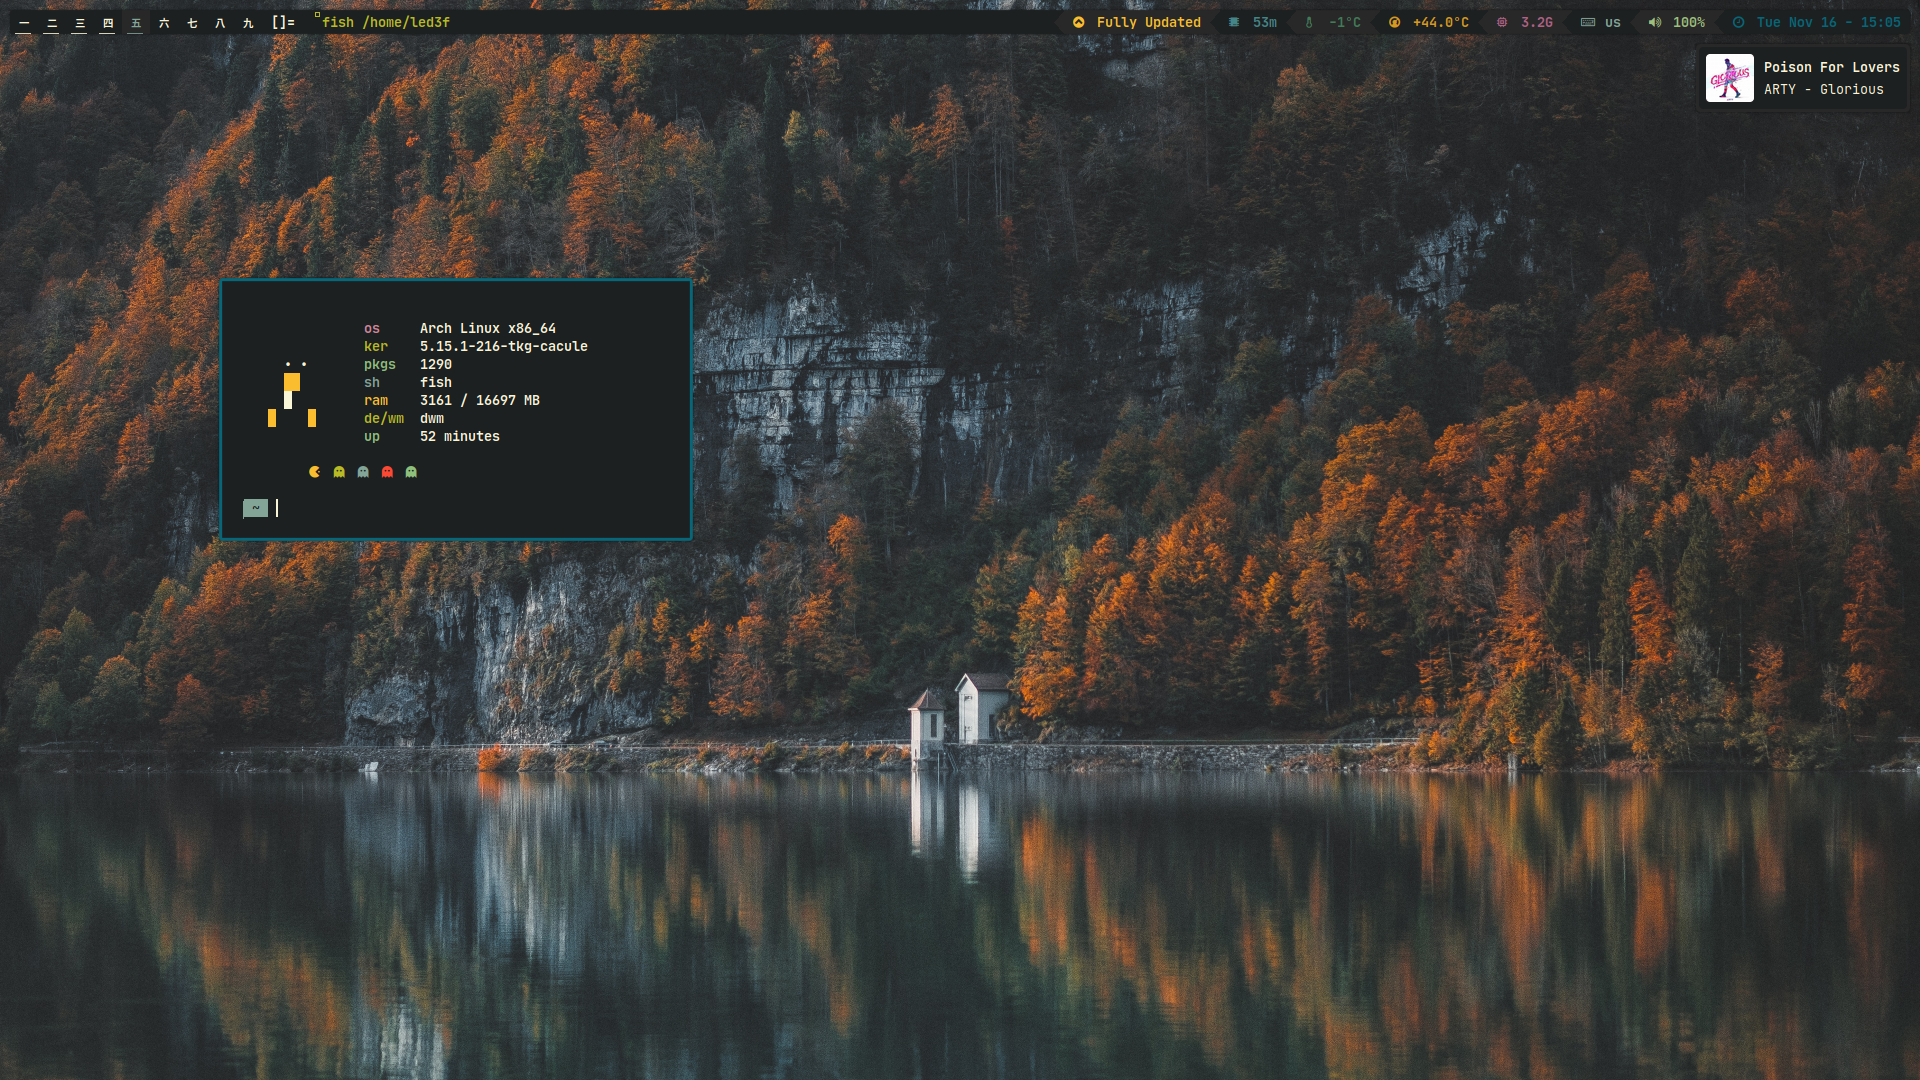This screenshot has width=1920, height=1080.
Task: Click the thermometer weather icon
Action: [x=1309, y=22]
